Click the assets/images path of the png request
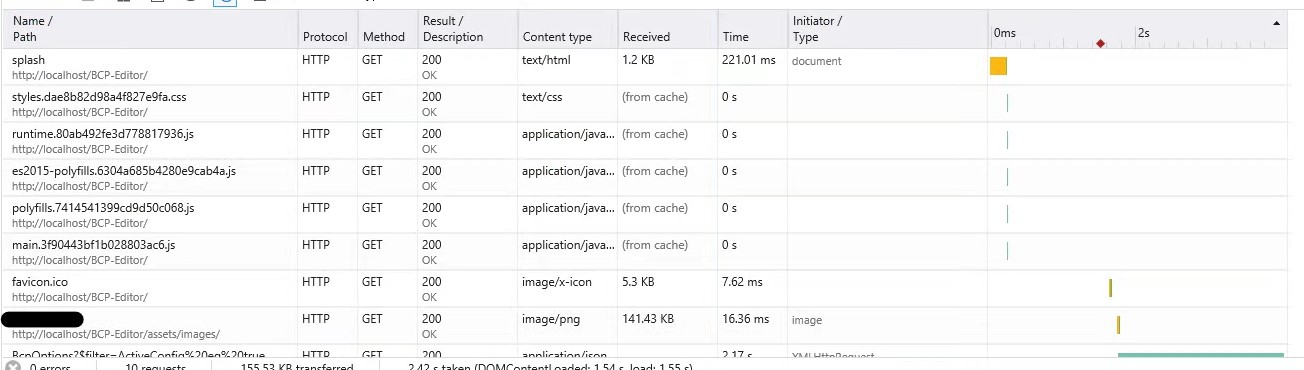1304x370 pixels. [x=116, y=334]
